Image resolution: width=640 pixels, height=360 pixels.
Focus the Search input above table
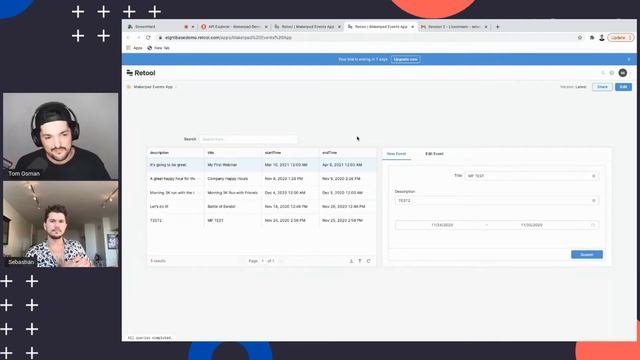click(x=248, y=139)
